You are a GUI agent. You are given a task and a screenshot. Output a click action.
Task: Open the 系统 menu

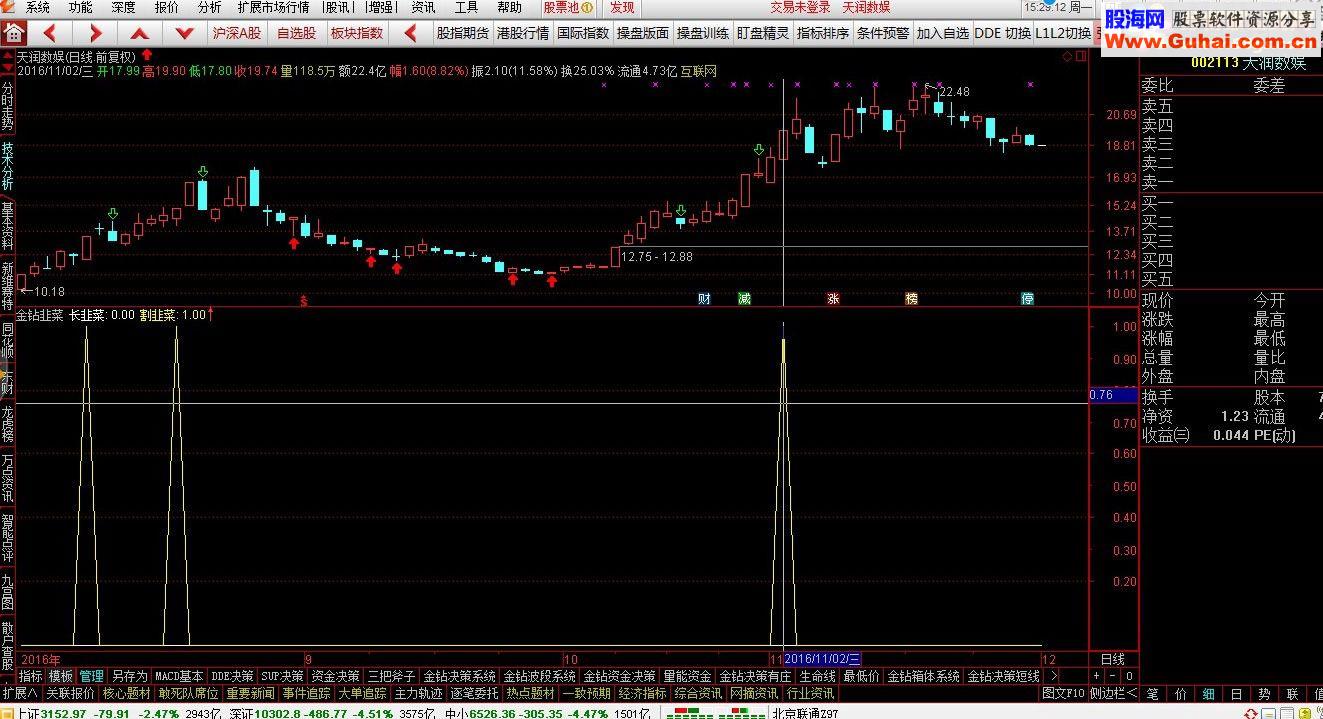[38, 7]
